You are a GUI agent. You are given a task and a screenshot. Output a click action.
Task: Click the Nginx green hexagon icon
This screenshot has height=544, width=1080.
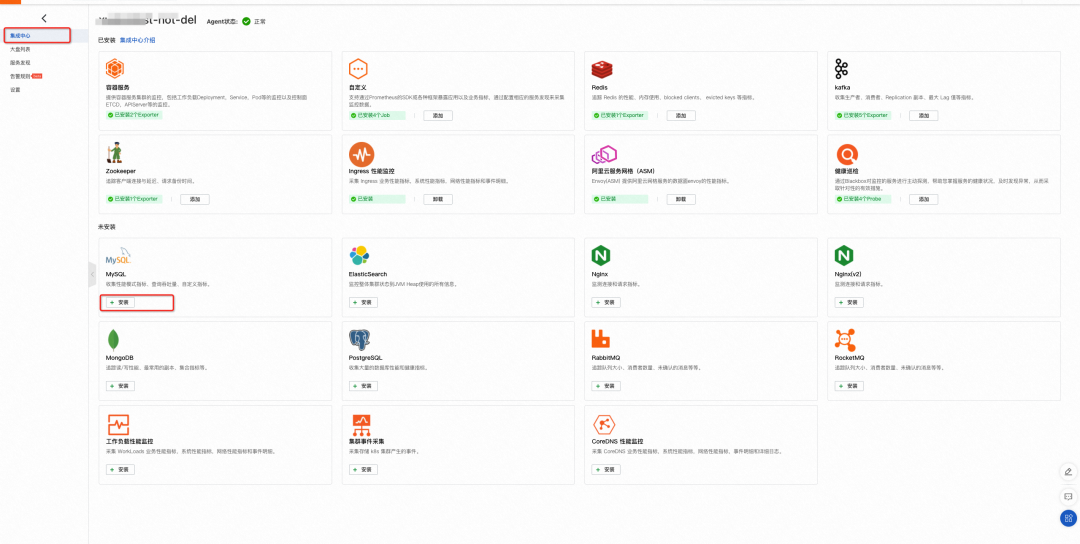(x=601, y=256)
